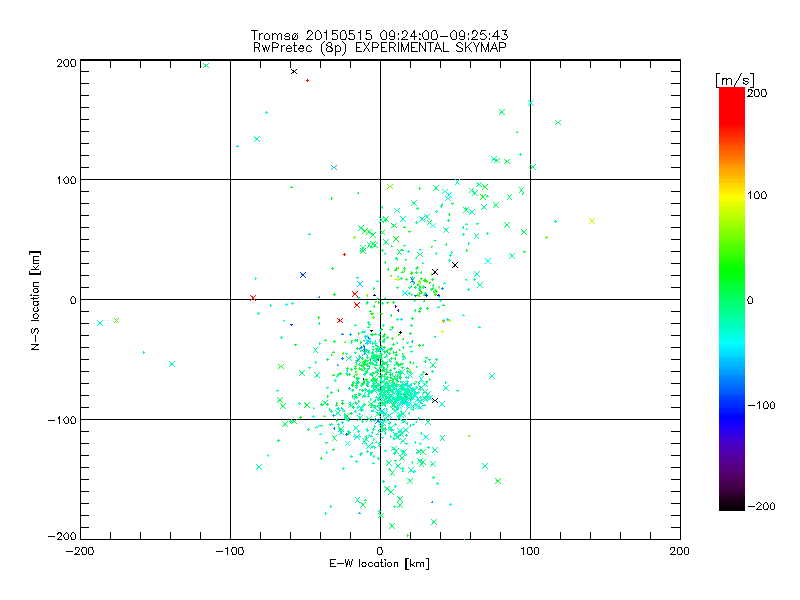Click the x-axis tick label '200'

point(680,551)
